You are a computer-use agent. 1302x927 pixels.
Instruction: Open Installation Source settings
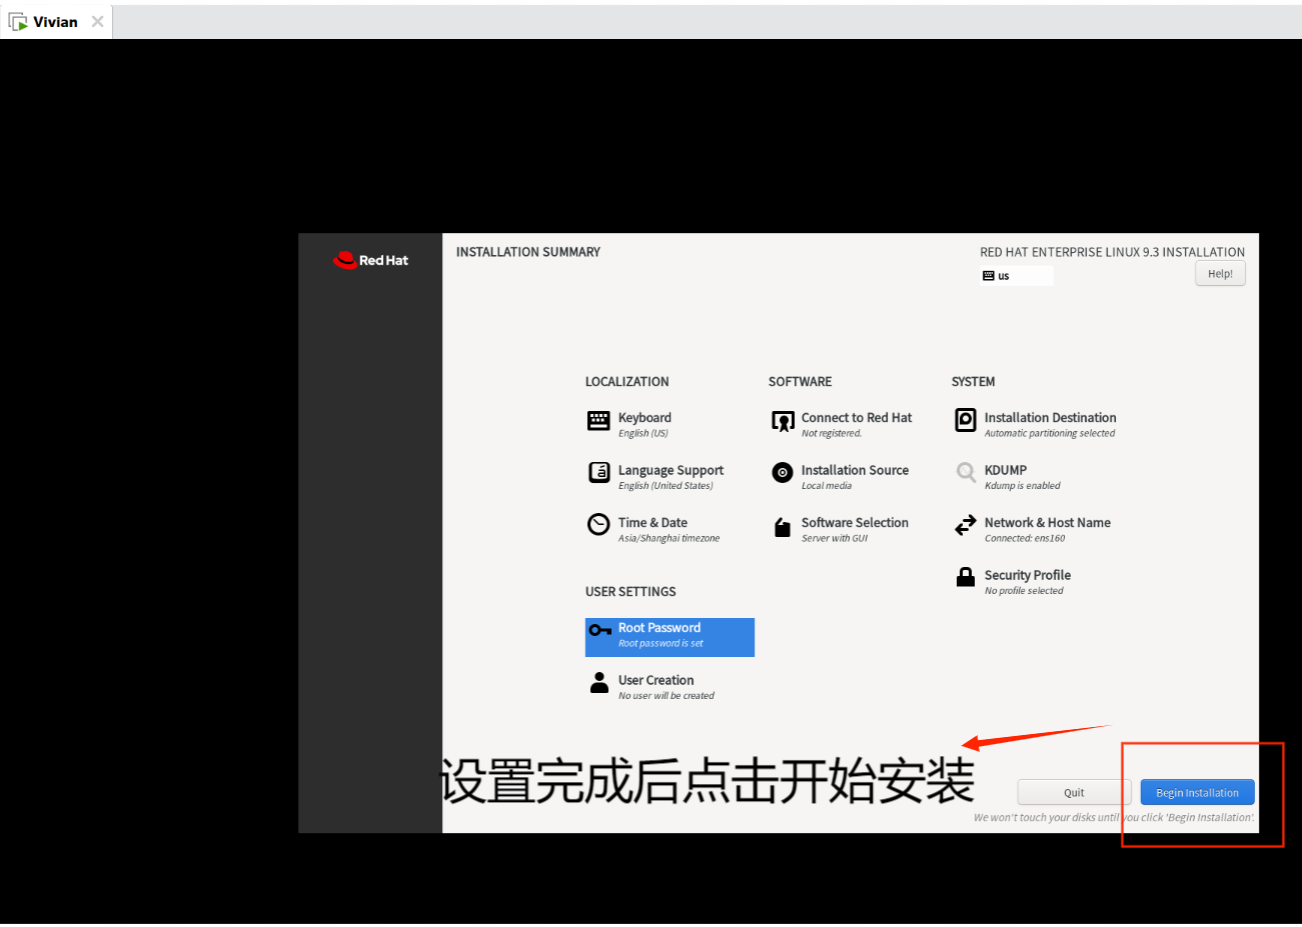tap(854, 470)
